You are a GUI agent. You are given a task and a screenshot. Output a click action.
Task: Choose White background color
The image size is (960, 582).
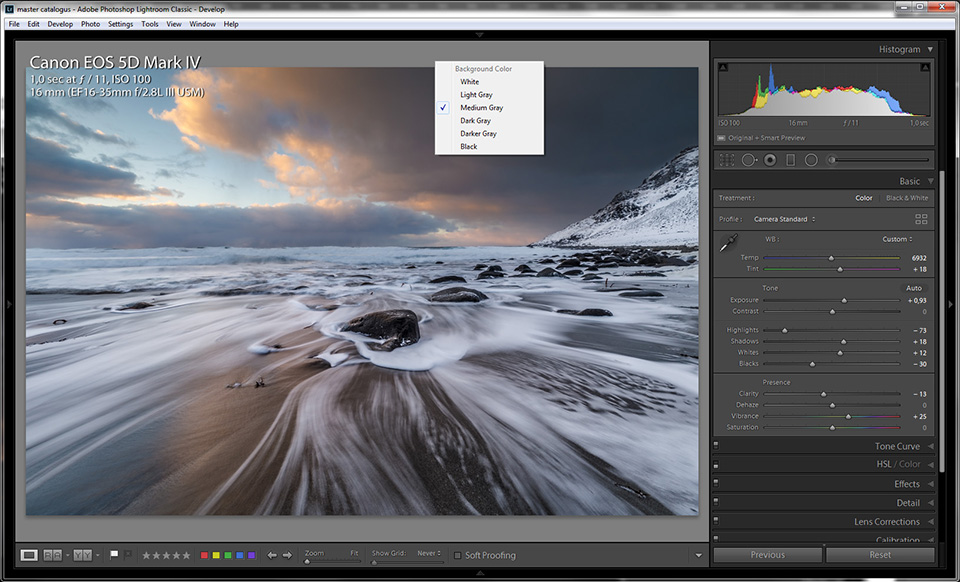point(470,81)
